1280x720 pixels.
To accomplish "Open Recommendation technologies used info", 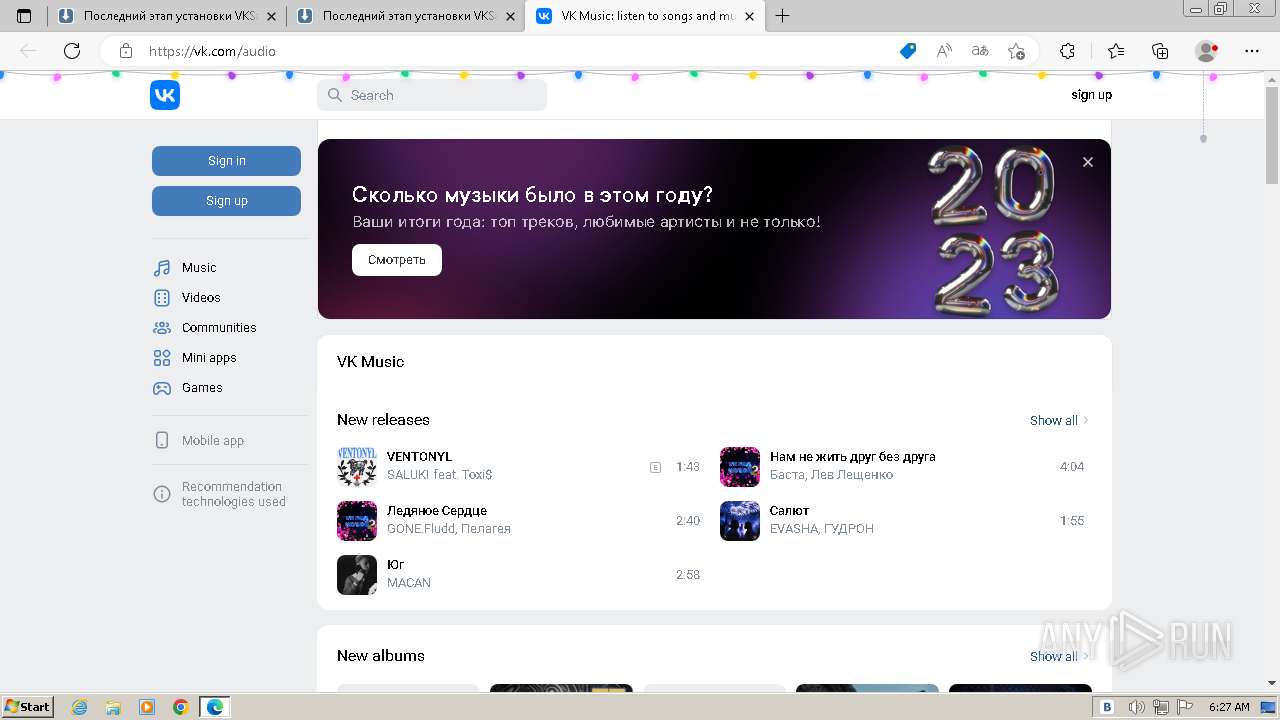I will [233, 494].
